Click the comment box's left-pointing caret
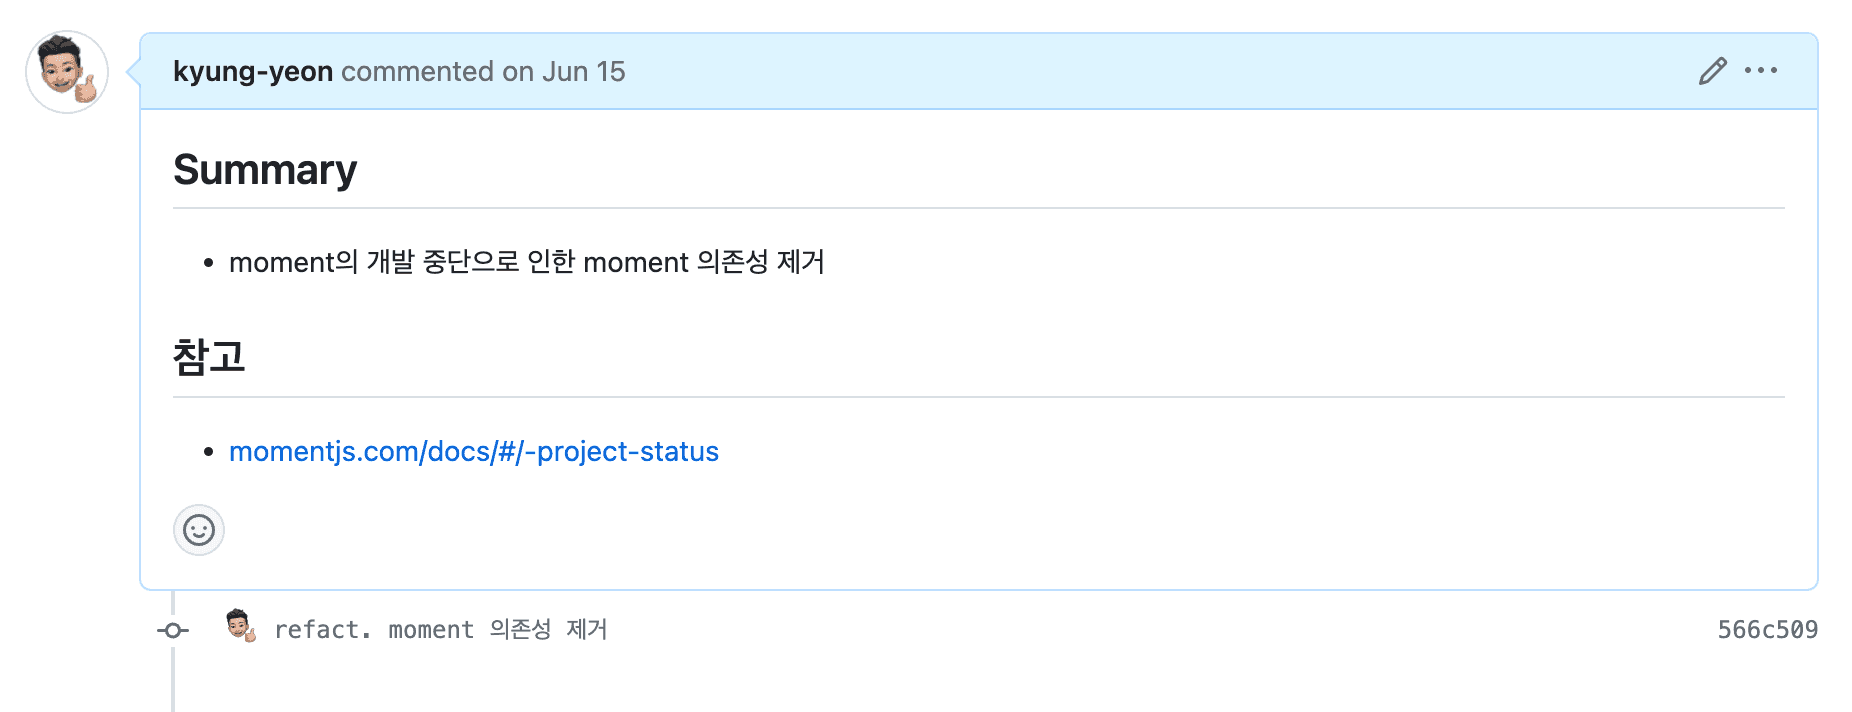 [133, 72]
